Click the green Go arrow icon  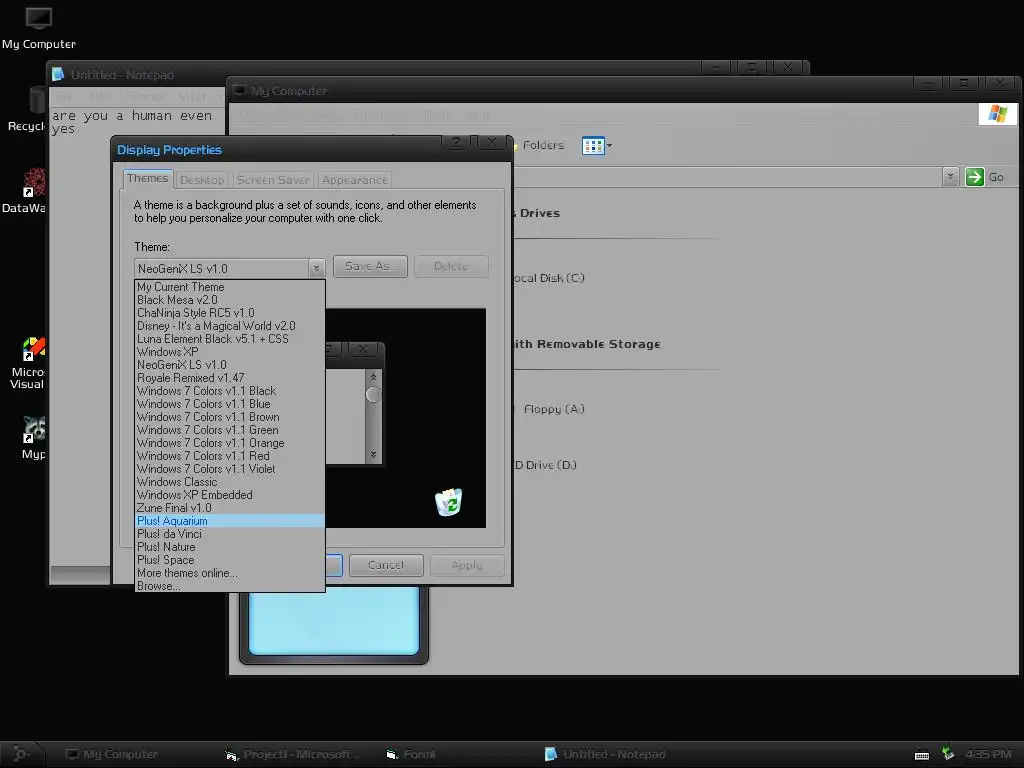coord(974,177)
